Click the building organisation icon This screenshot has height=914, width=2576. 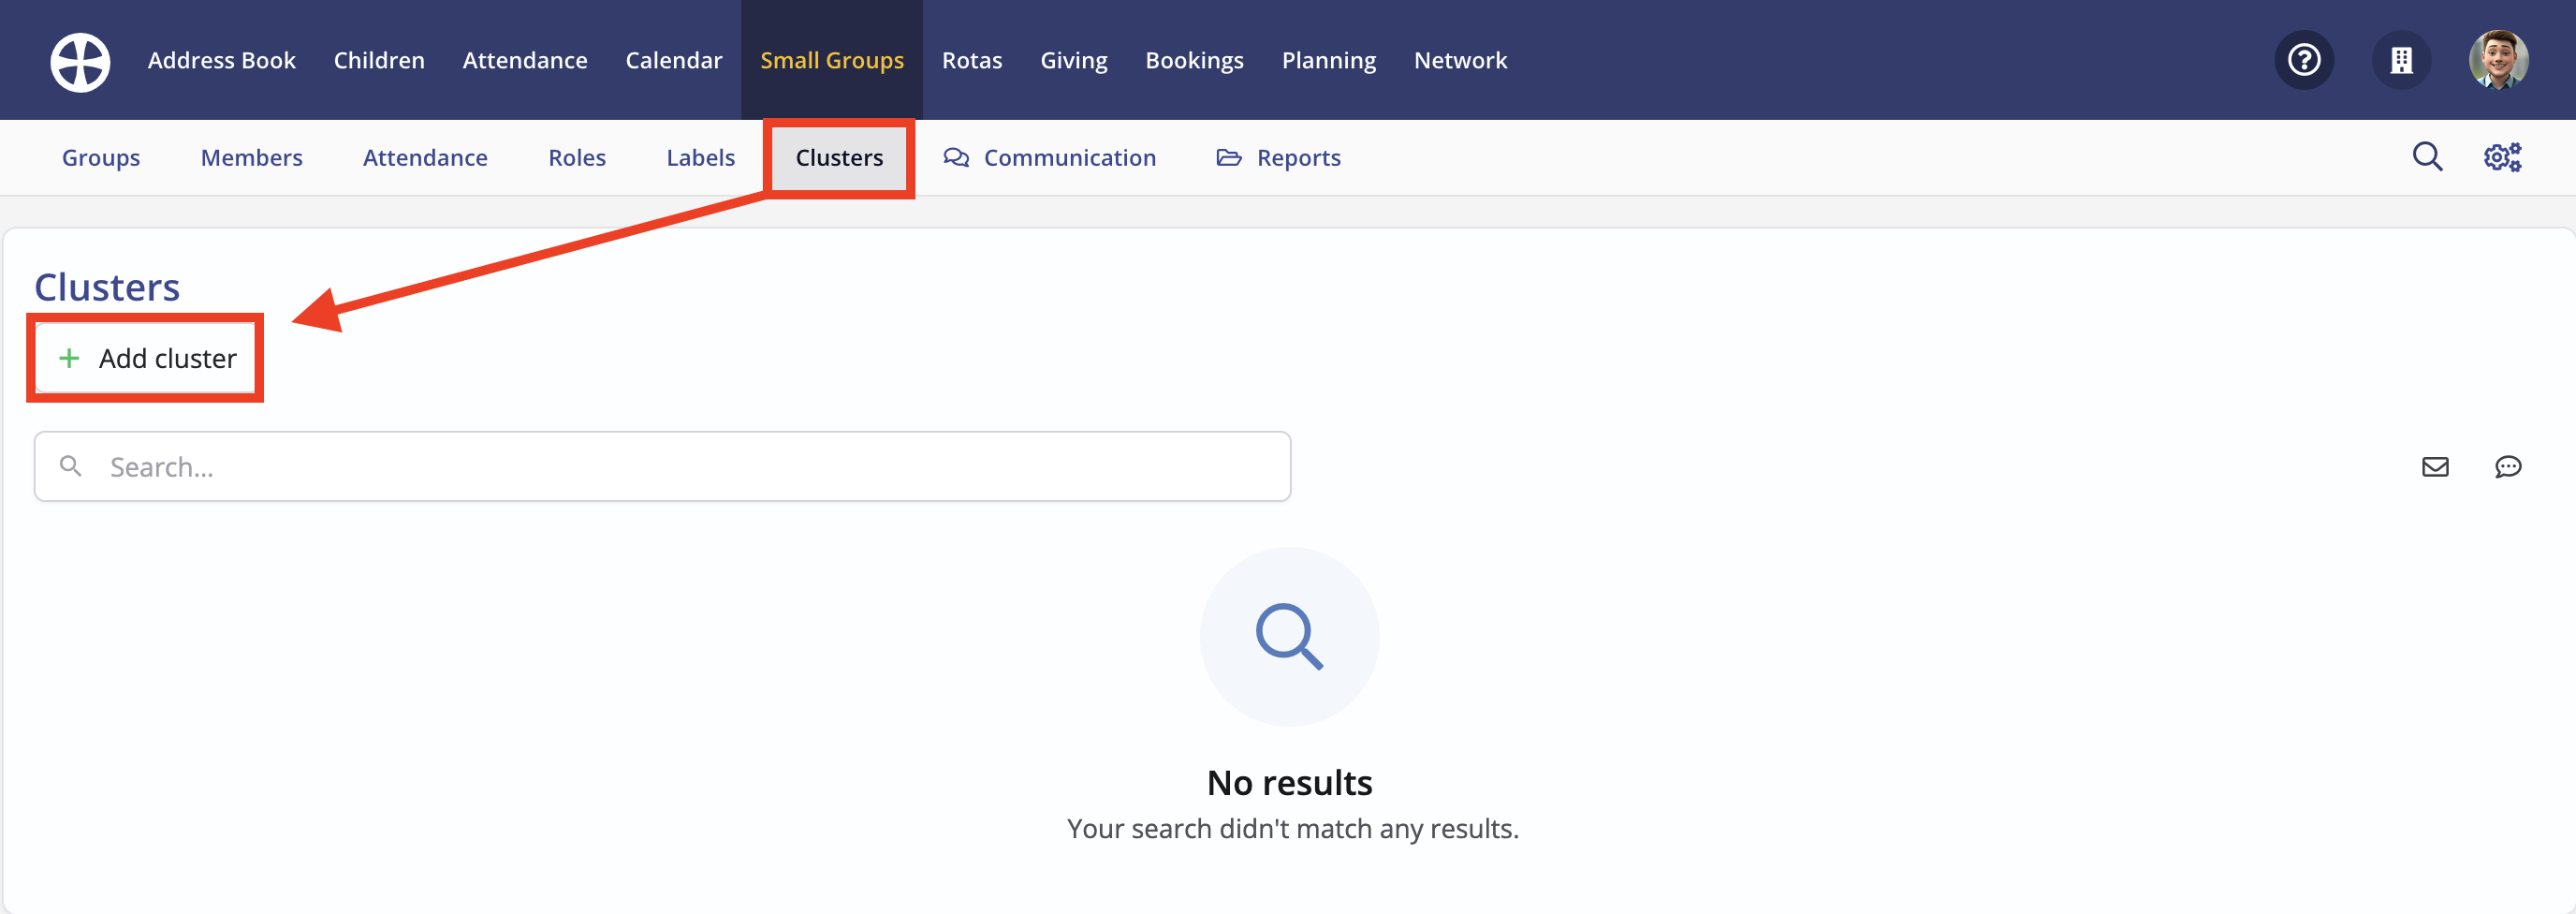click(2401, 60)
